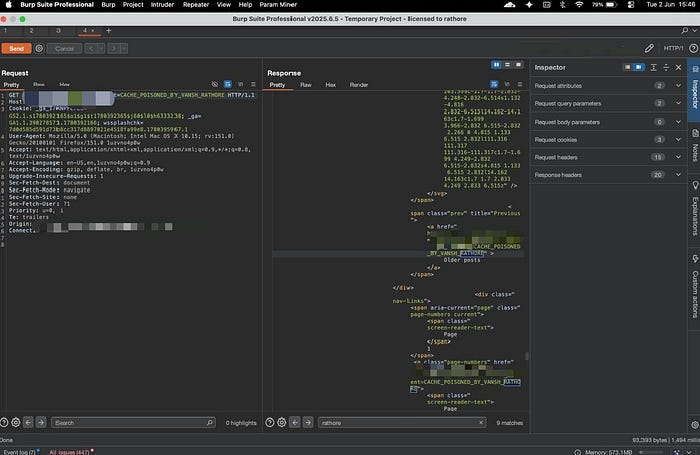This screenshot has height=455, width=700.
Task: Select the Response Hex view tab
Action: coord(330,85)
